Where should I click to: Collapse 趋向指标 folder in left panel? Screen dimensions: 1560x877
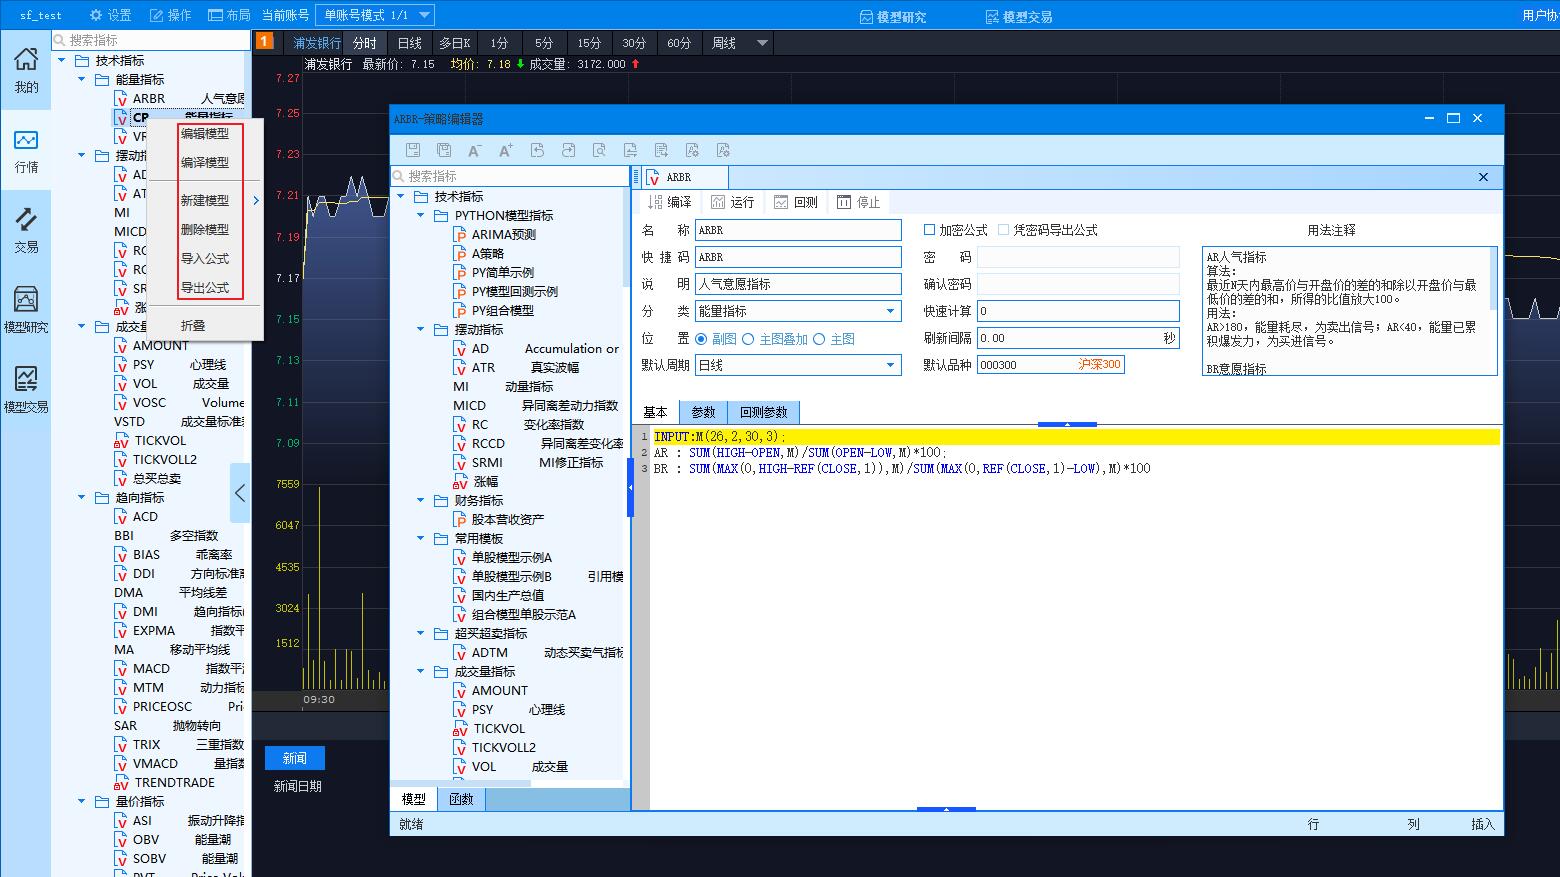pos(81,497)
